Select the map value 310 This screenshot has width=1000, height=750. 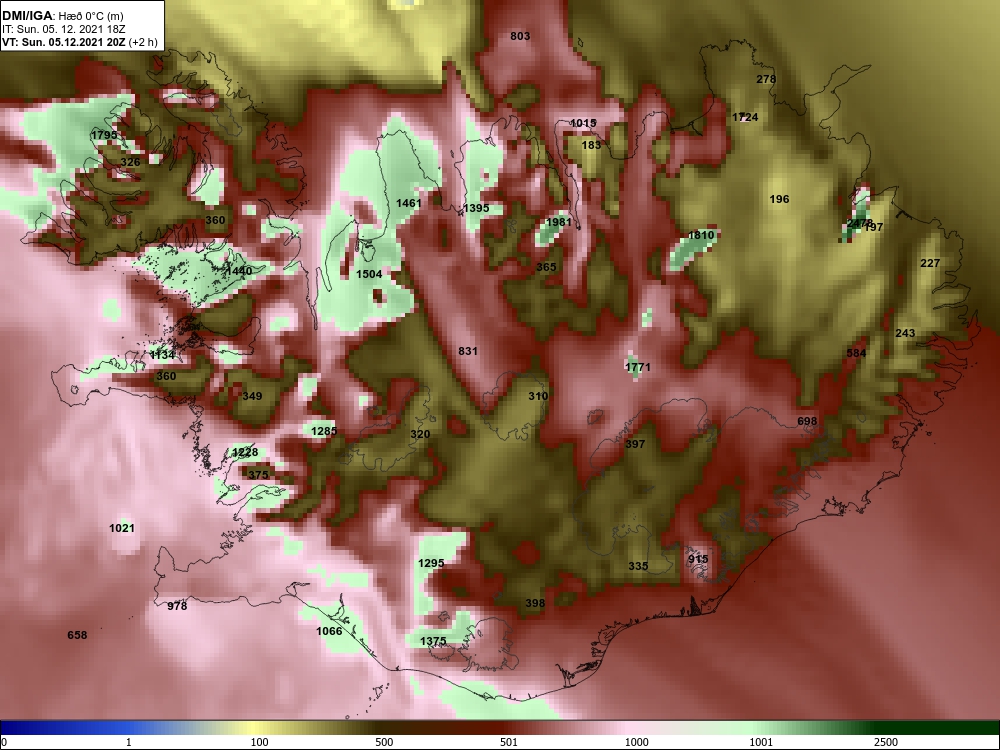click(538, 396)
